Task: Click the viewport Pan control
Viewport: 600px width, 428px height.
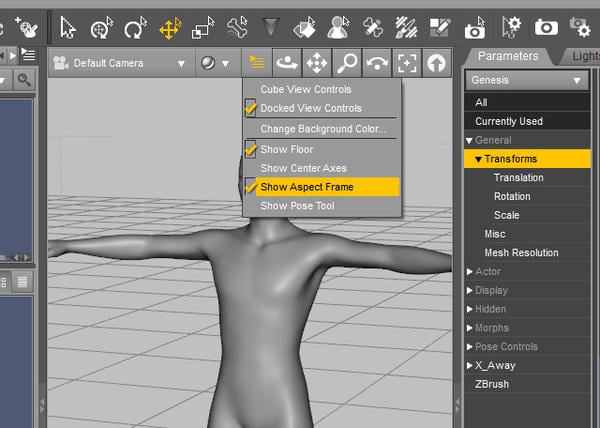Action: 317,63
